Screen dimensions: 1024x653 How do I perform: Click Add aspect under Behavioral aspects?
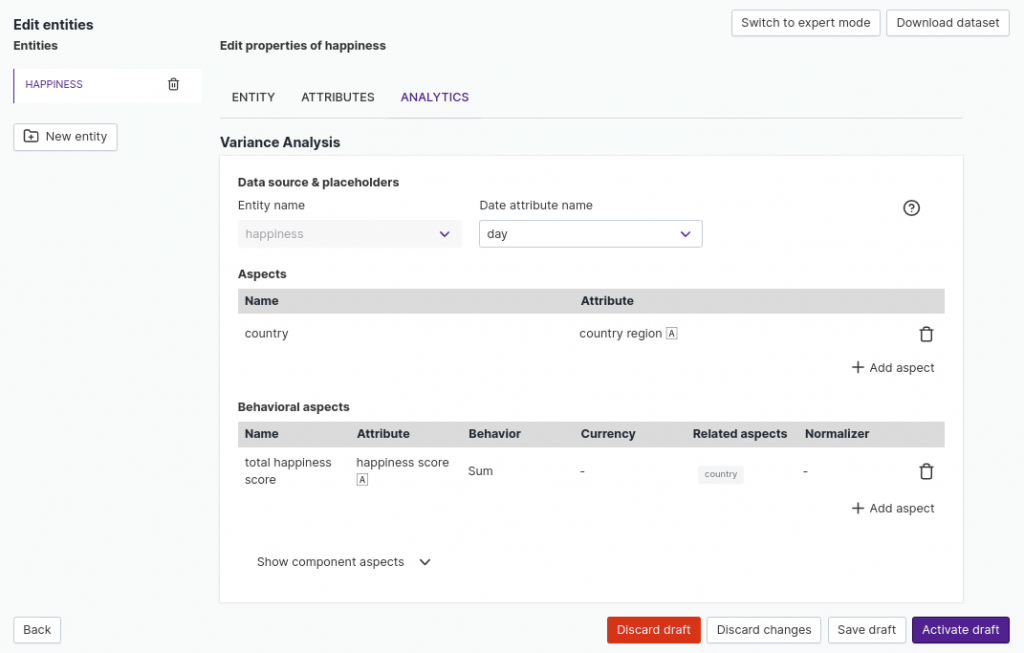click(893, 508)
